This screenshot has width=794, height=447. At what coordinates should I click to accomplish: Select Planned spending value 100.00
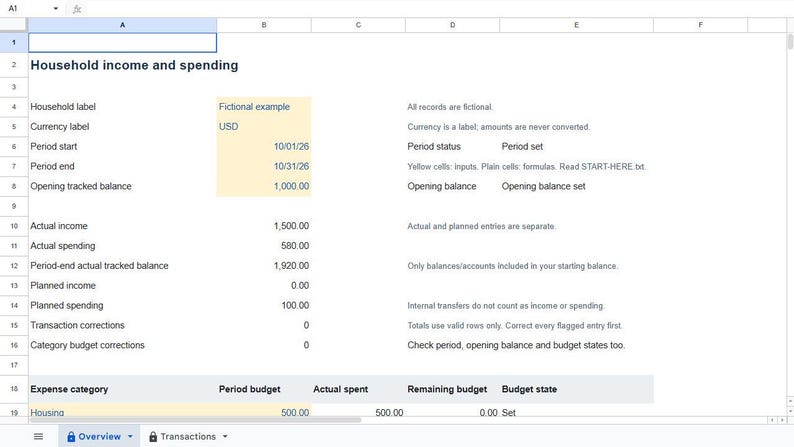click(264, 305)
